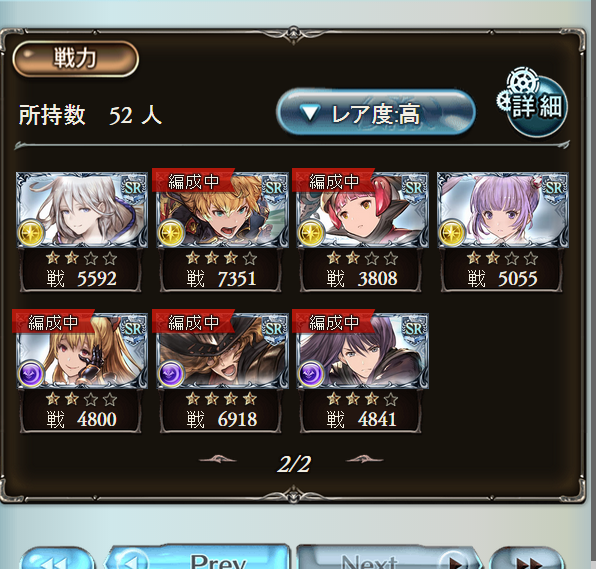Select the blonde shouting character with power 7351
Screen dimensions: 604x569
pyautogui.click(x=221, y=231)
